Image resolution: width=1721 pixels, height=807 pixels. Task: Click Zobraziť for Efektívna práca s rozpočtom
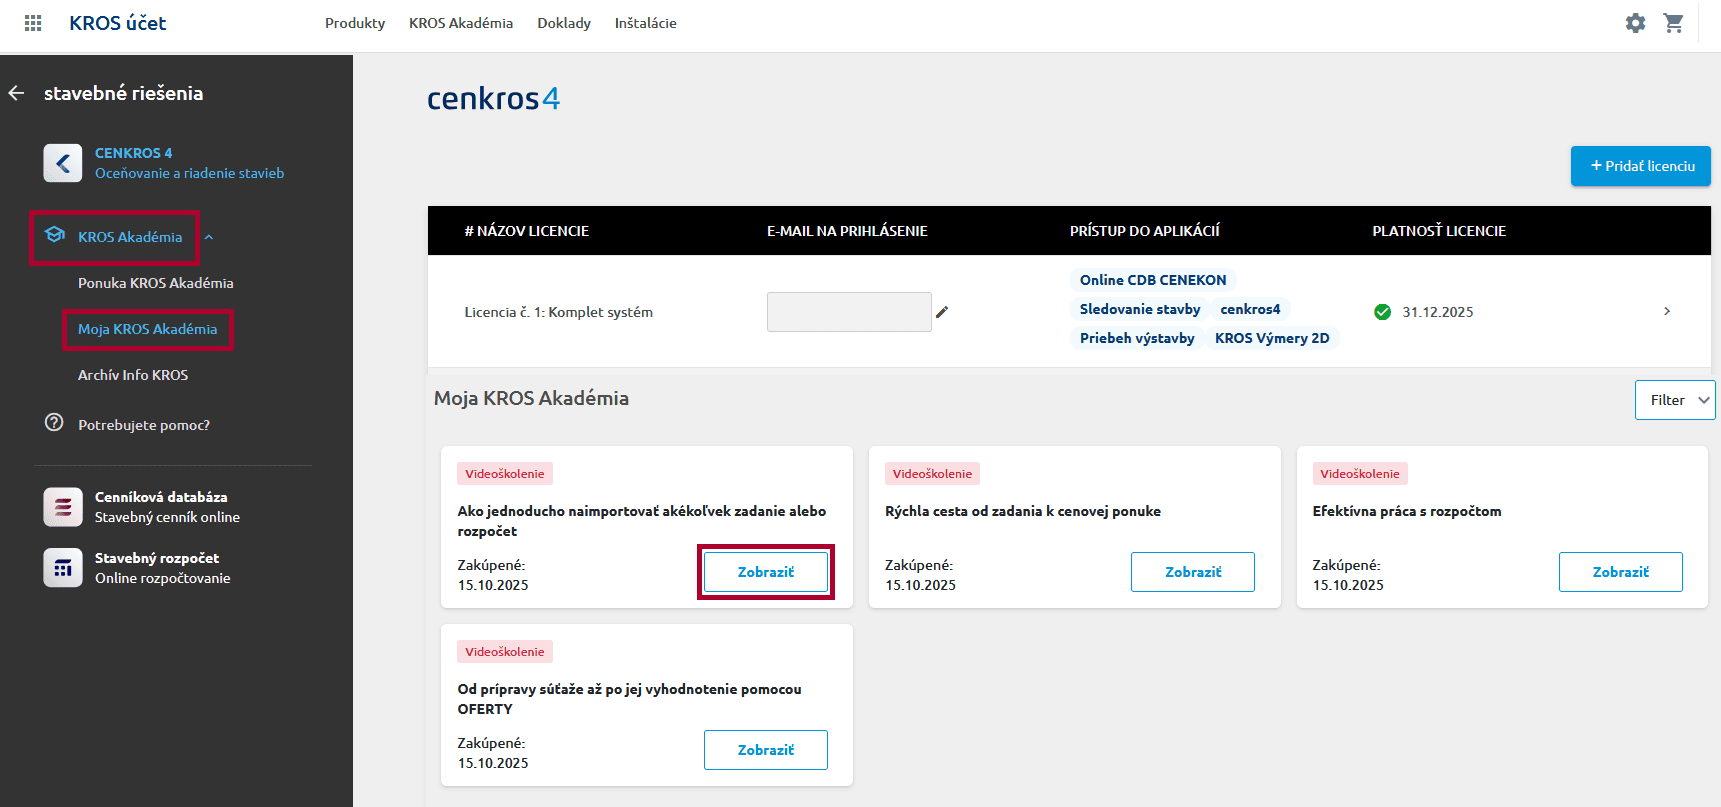[x=1620, y=572]
